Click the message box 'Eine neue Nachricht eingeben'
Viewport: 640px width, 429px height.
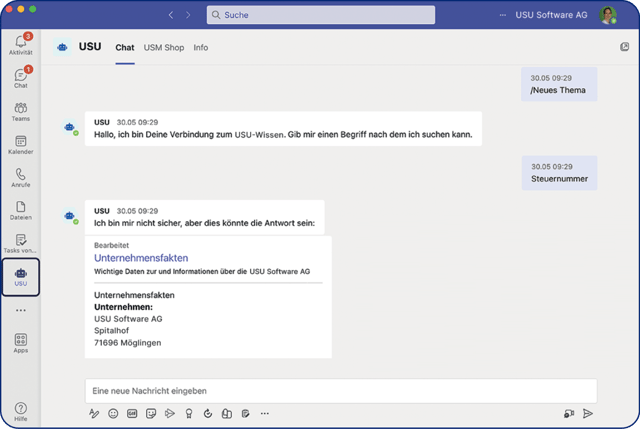click(341, 391)
